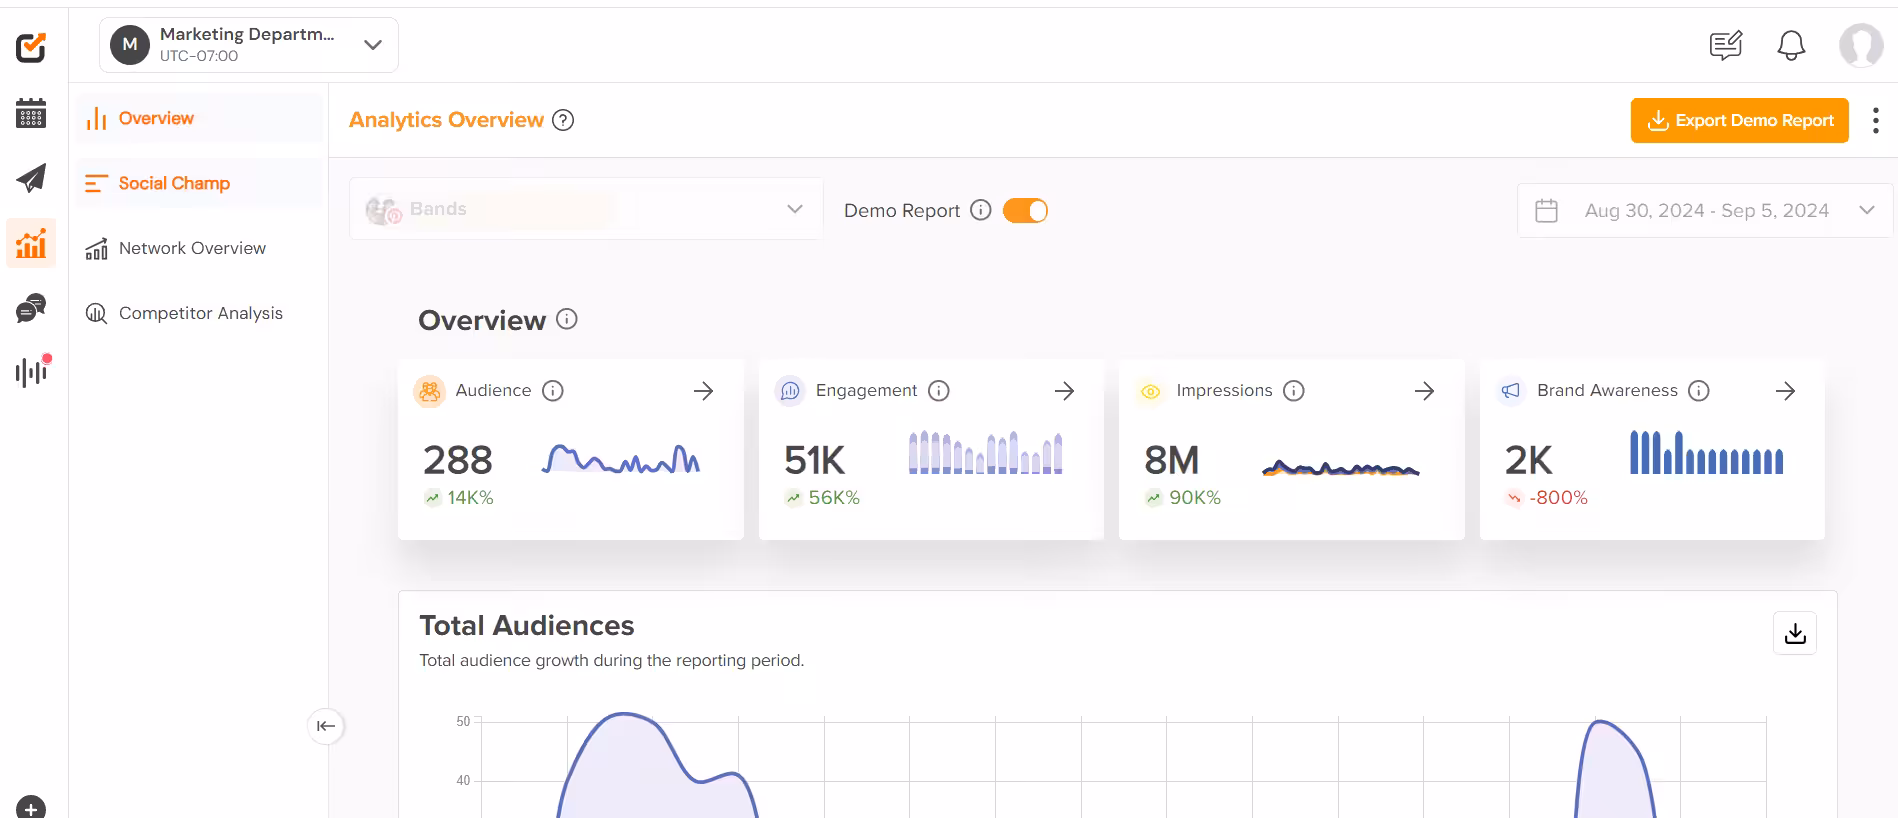Click the Audience info icon
This screenshot has width=1898, height=818.
point(553,391)
